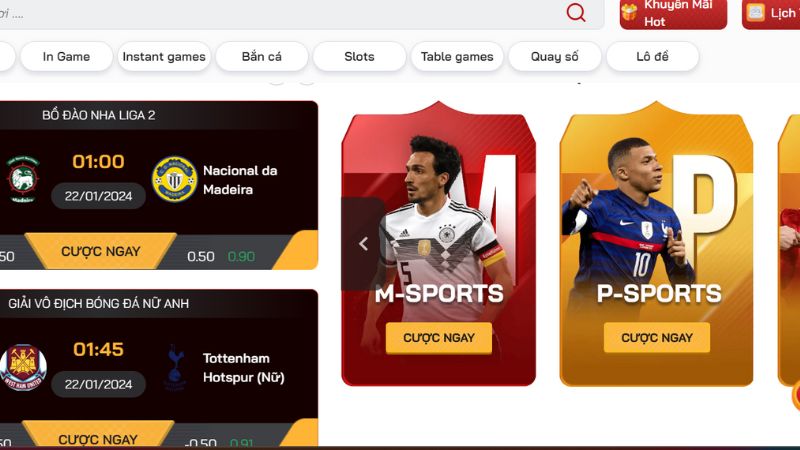Click the West Ham United crest
Viewport: 800px width, 450px height.
23,367
